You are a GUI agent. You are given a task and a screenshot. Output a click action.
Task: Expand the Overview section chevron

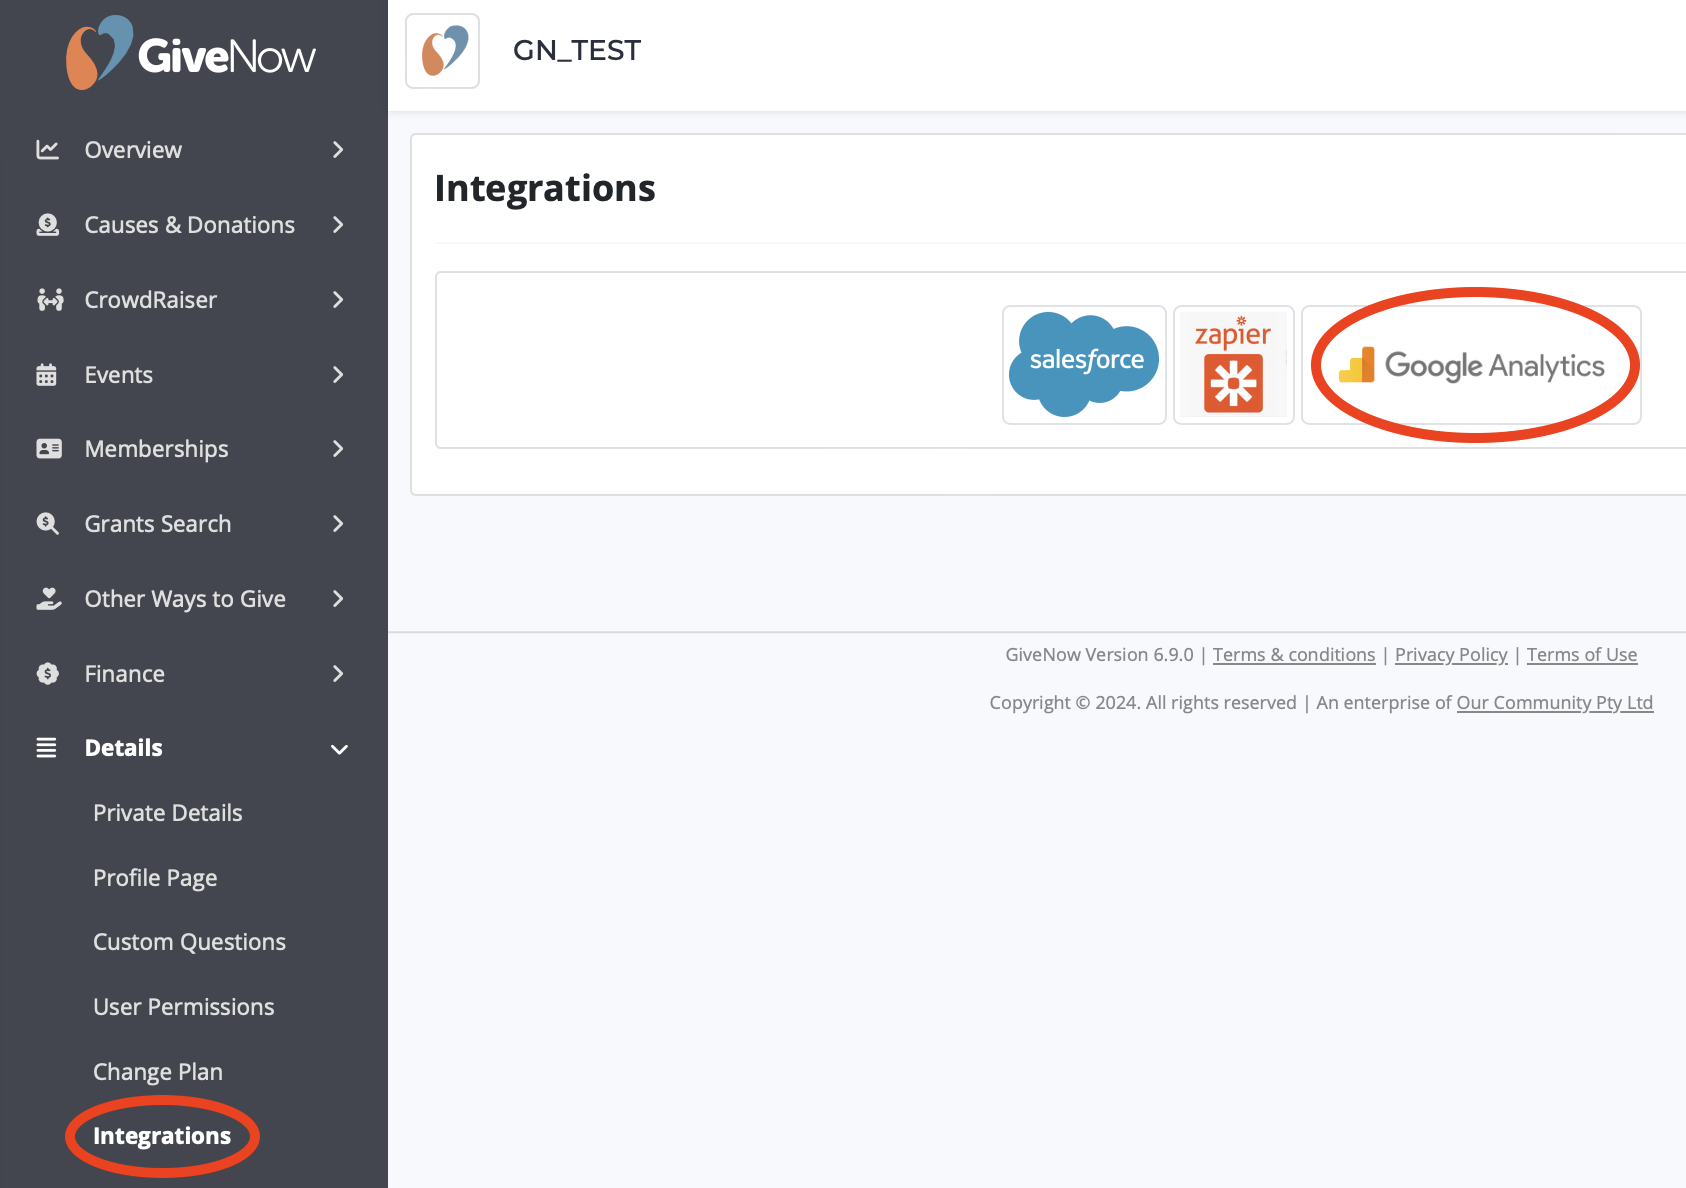click(339, 149)
